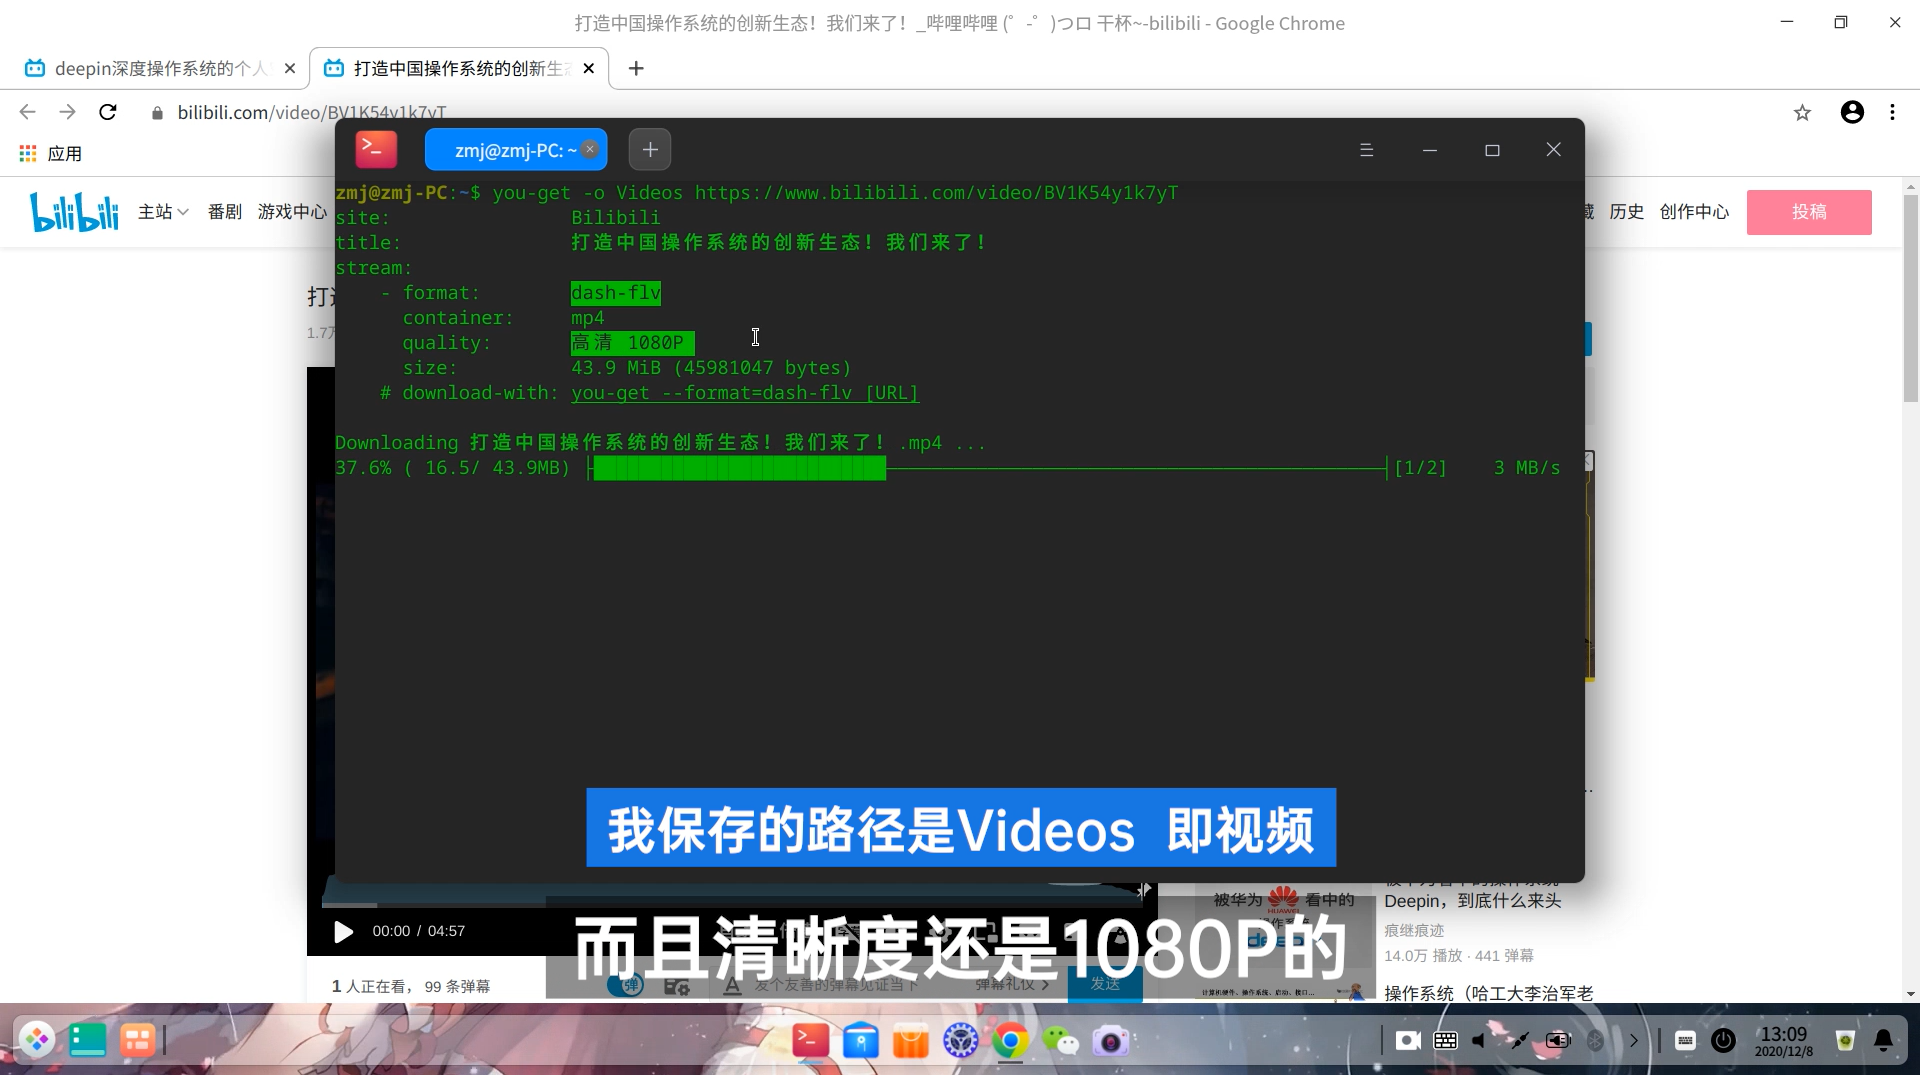The image size is (1920, 1075).
Task: Switch to the deepin深度操作系统 Chrome tab
Action: pos(160,68)
